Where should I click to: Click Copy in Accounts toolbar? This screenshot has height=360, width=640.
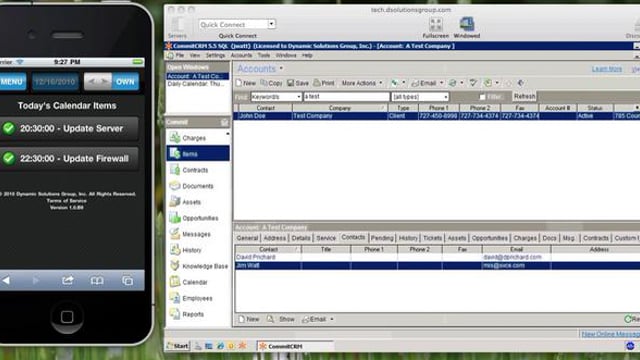point(271,83)
